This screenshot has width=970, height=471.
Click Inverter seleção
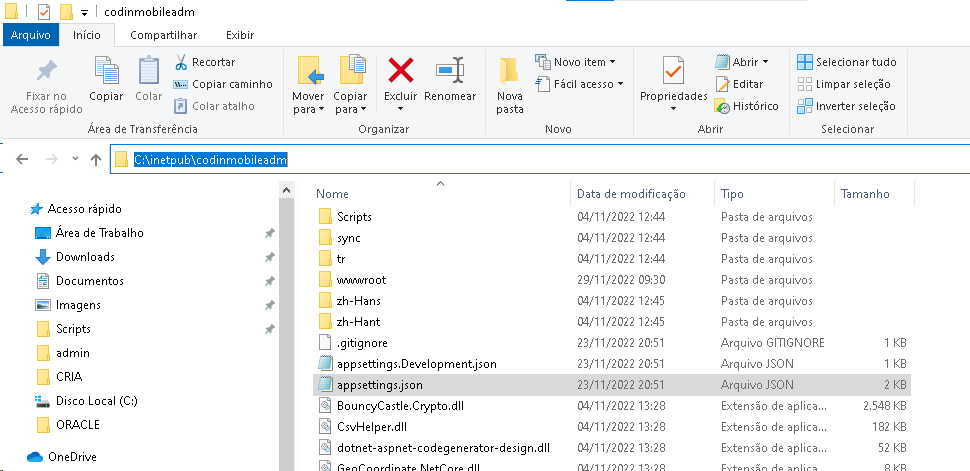click(846, 106)
